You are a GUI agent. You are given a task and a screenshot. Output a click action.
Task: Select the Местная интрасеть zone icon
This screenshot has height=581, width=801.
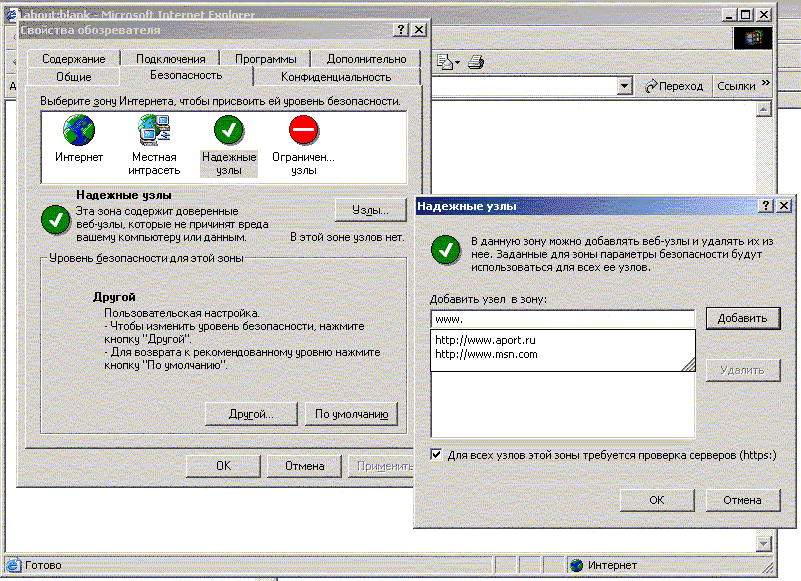coord(154,130)
